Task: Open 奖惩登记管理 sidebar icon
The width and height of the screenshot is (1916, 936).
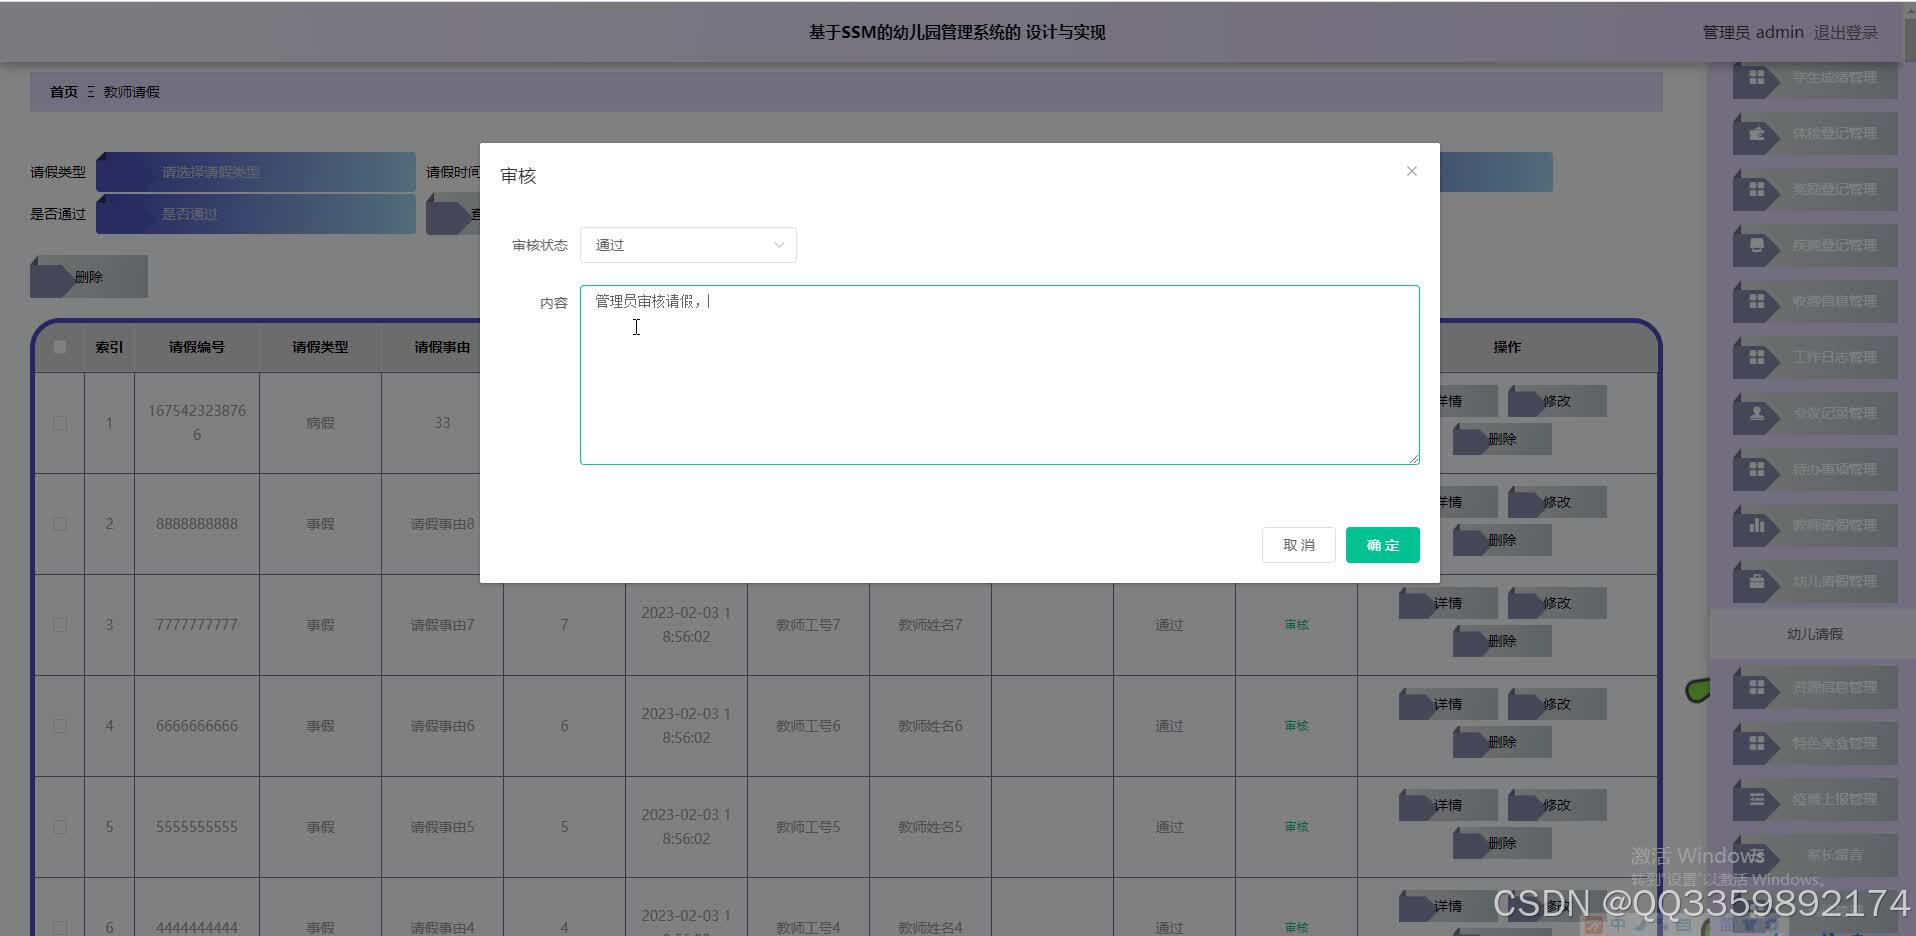Action: pos(1756,189)
